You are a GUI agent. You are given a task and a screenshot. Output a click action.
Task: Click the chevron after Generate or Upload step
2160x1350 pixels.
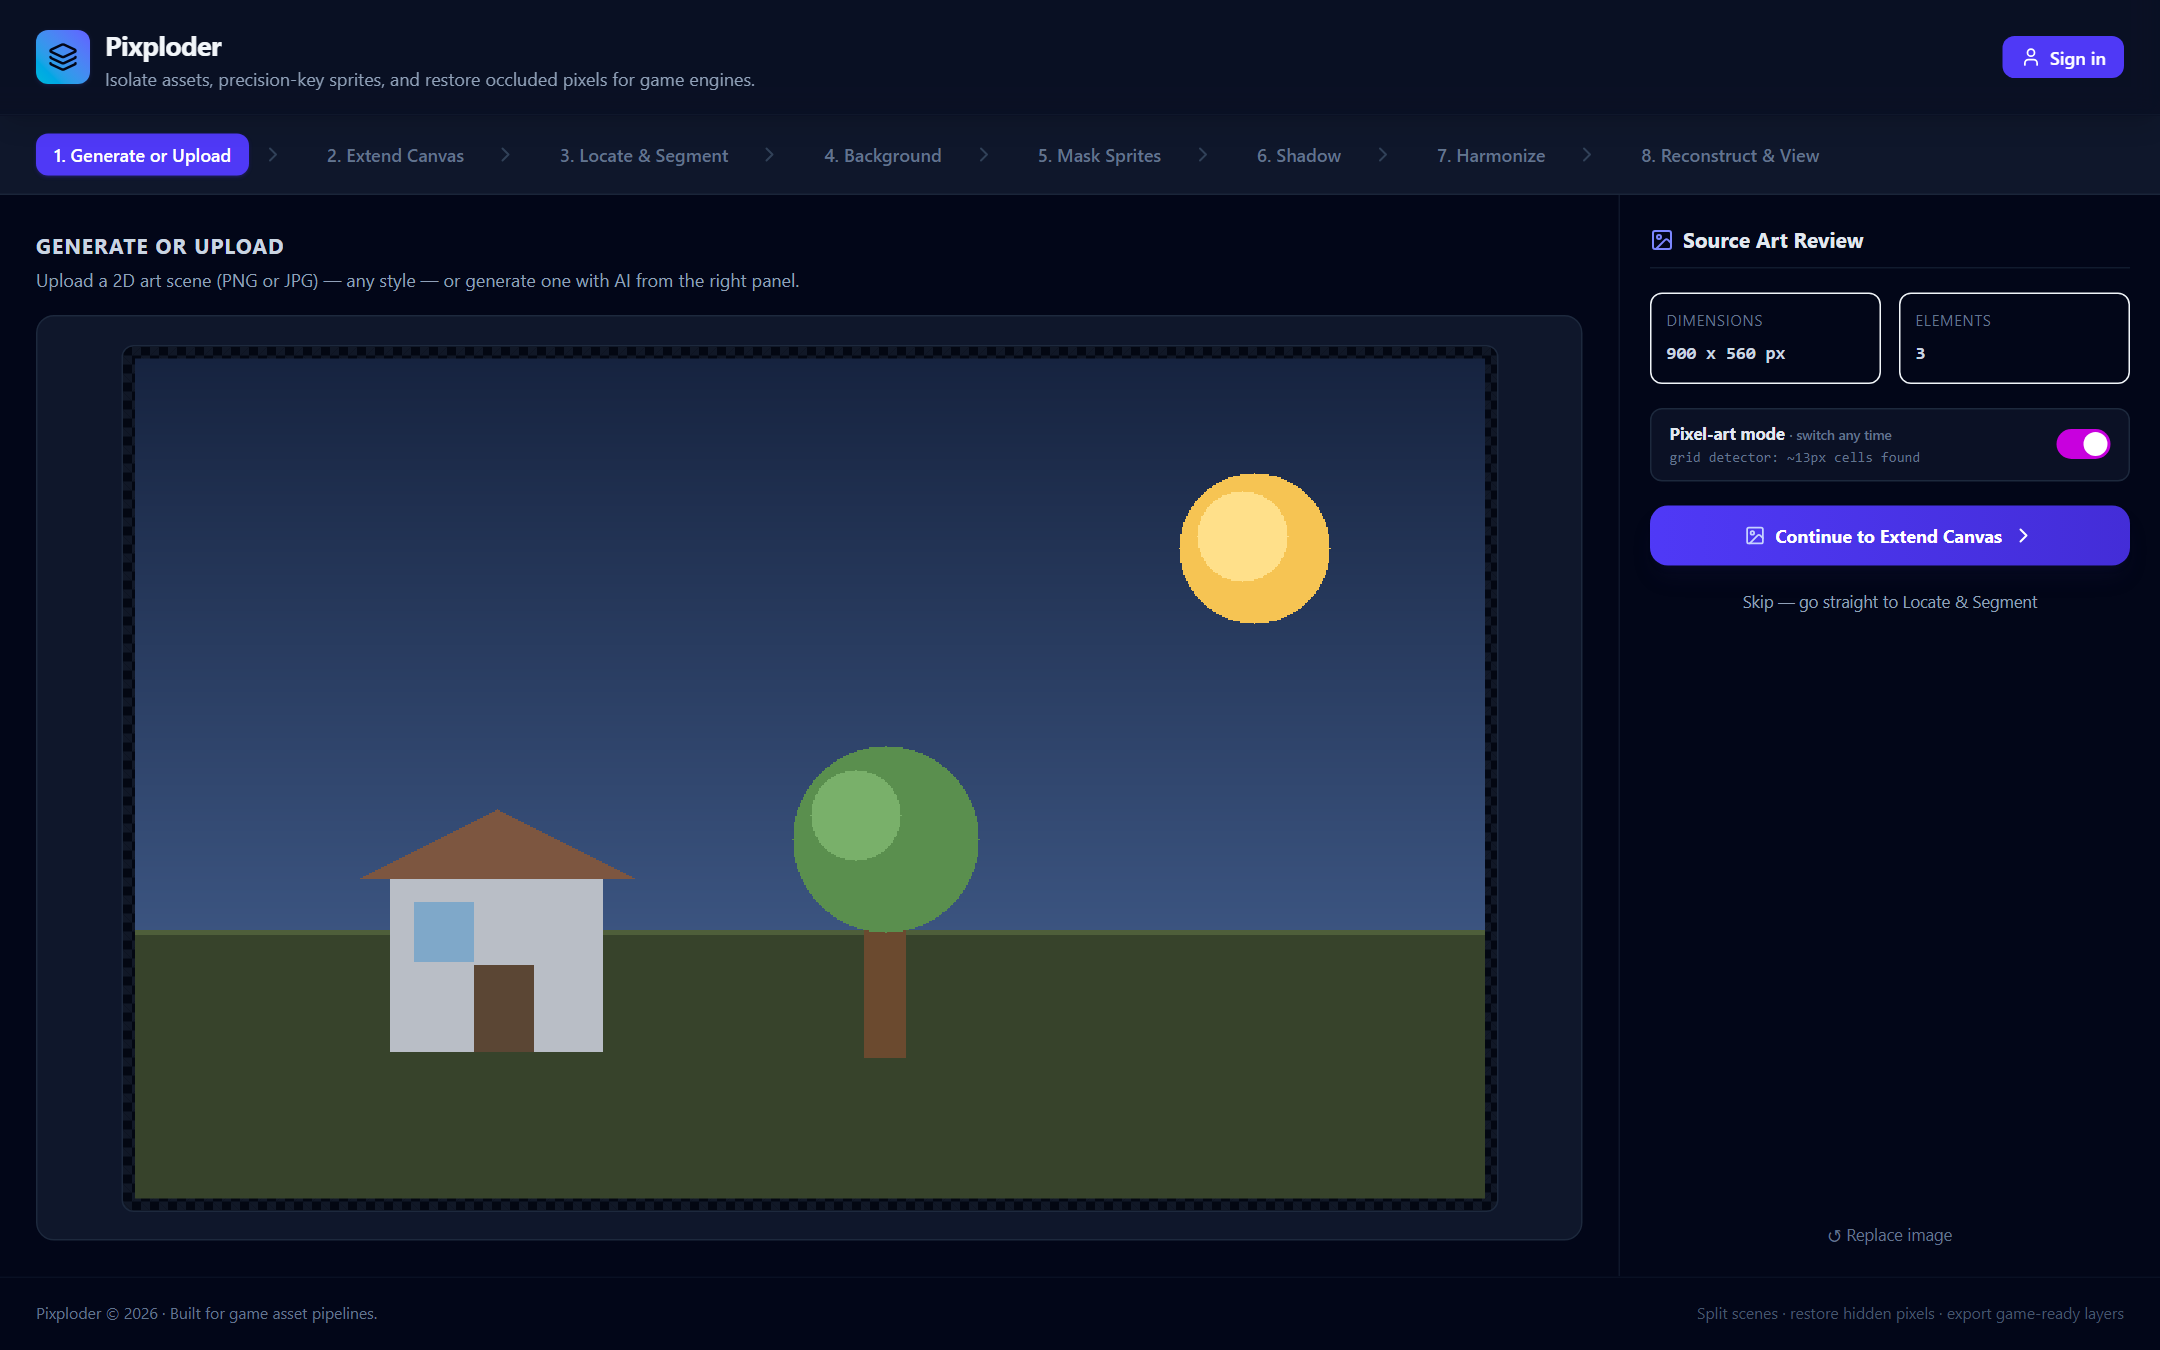[272, 155]
